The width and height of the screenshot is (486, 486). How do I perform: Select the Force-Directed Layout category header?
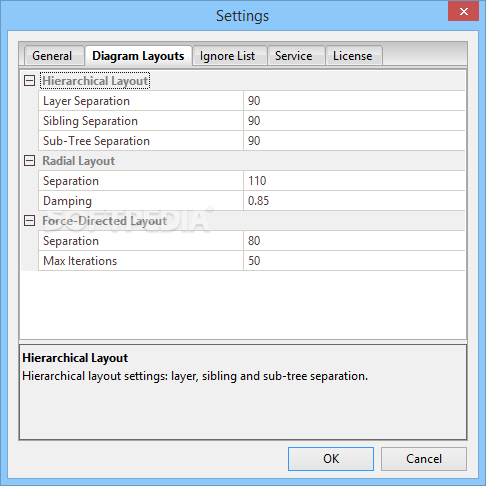point(105,221)
